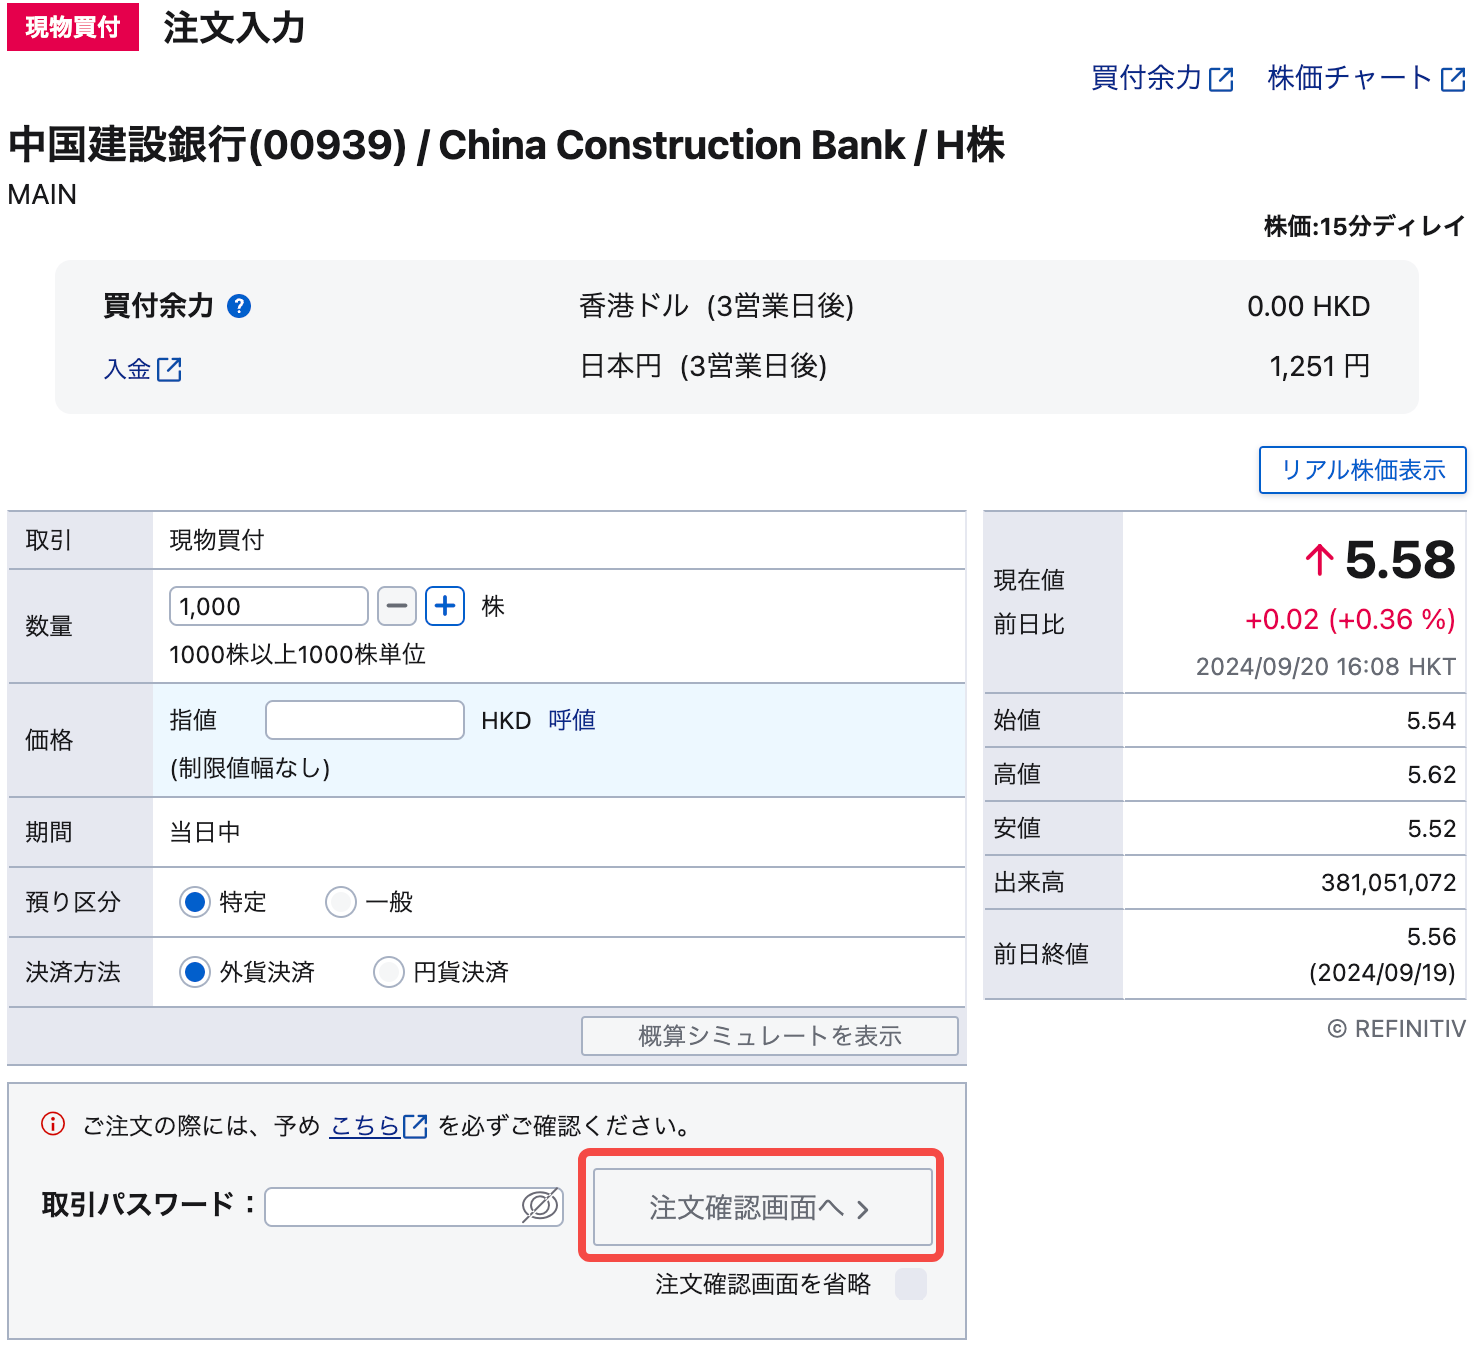
Task: Click the volume value 381,051,072
Action: tap(1388, 883)
